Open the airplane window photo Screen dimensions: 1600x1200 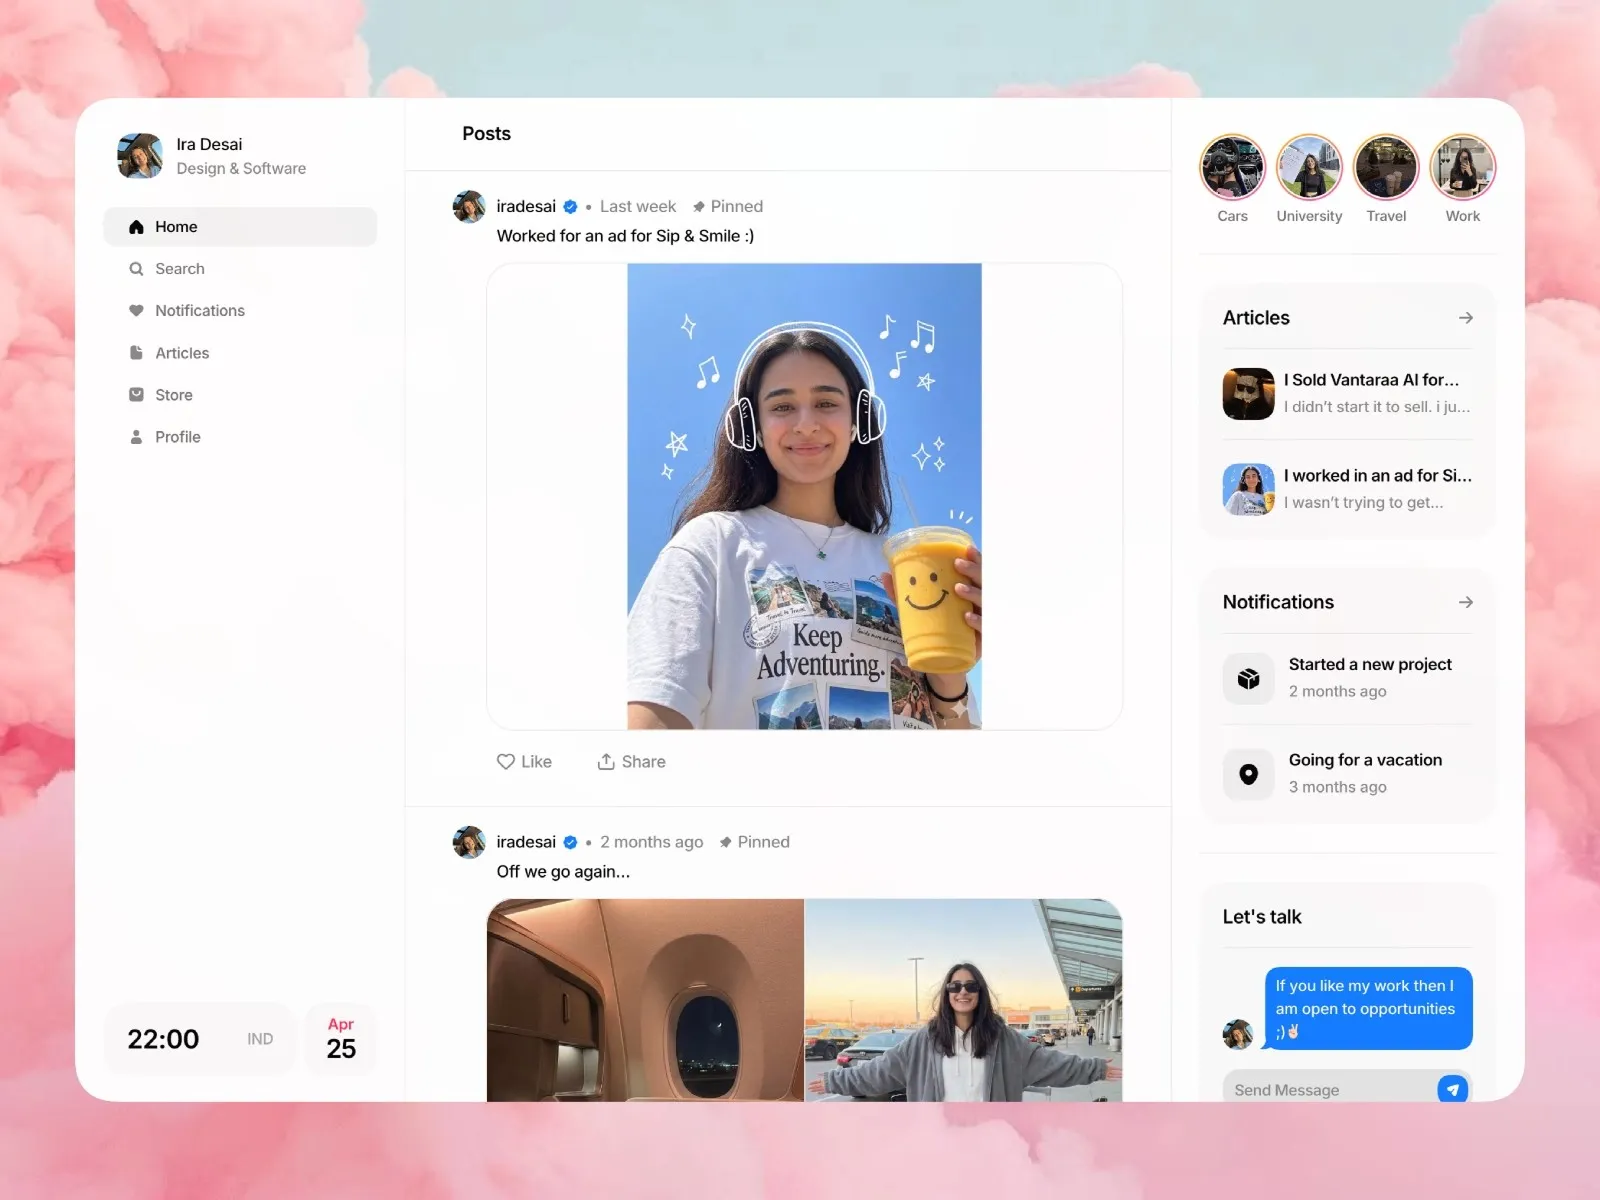pos(645,1000)
